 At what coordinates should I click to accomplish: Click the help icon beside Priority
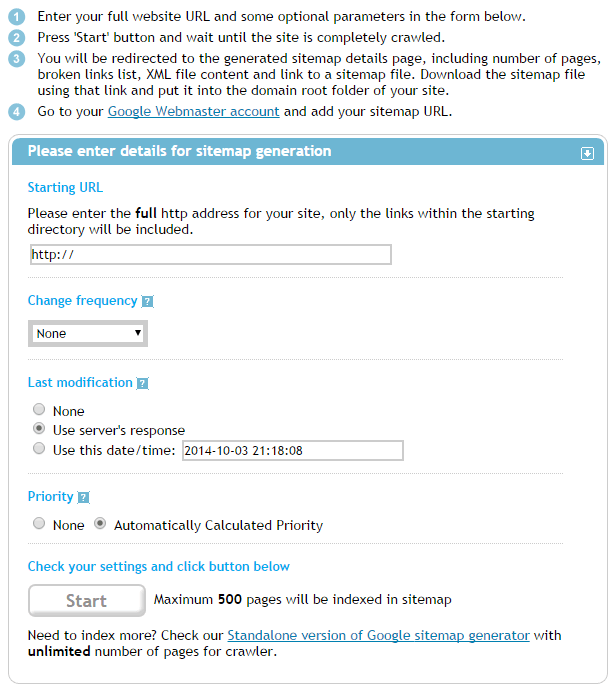coord(83,497)
